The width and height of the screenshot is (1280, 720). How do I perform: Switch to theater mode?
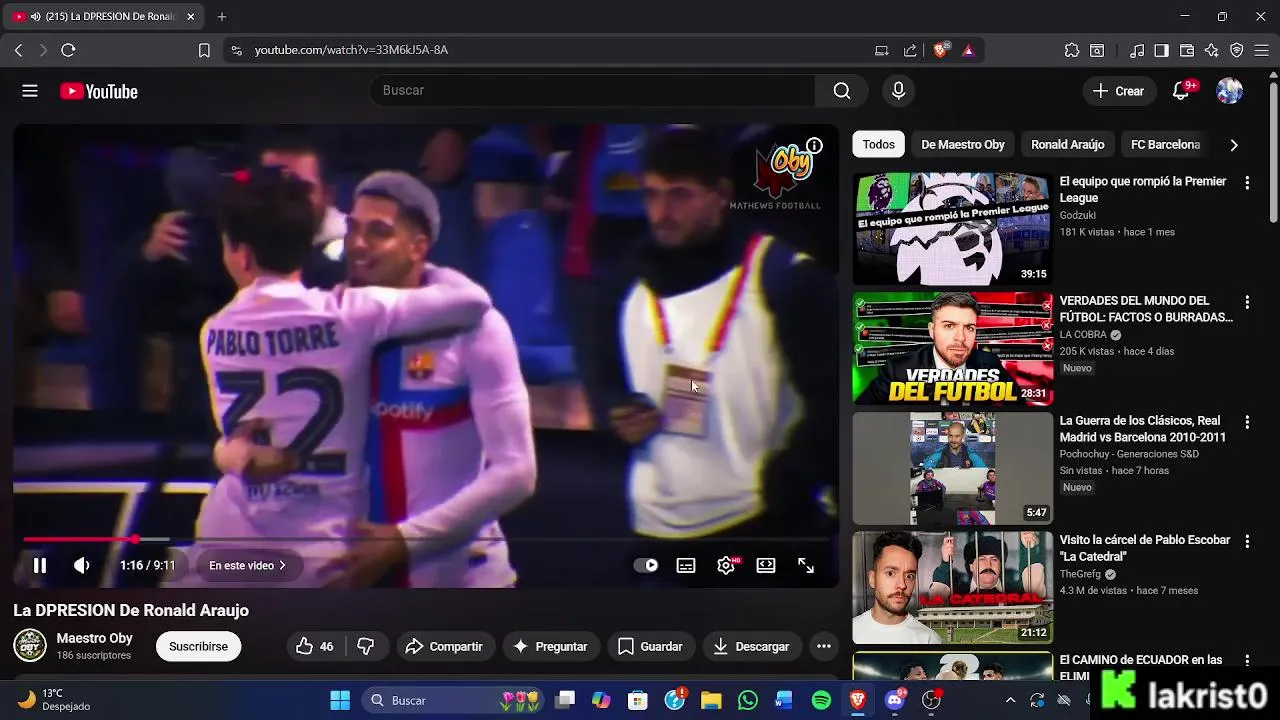[x=766, y=565]
